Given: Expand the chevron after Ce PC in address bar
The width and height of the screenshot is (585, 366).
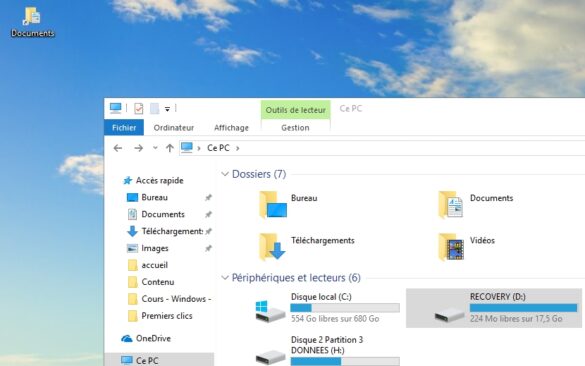Looking at the screenshot, I should tap(238, 148).
